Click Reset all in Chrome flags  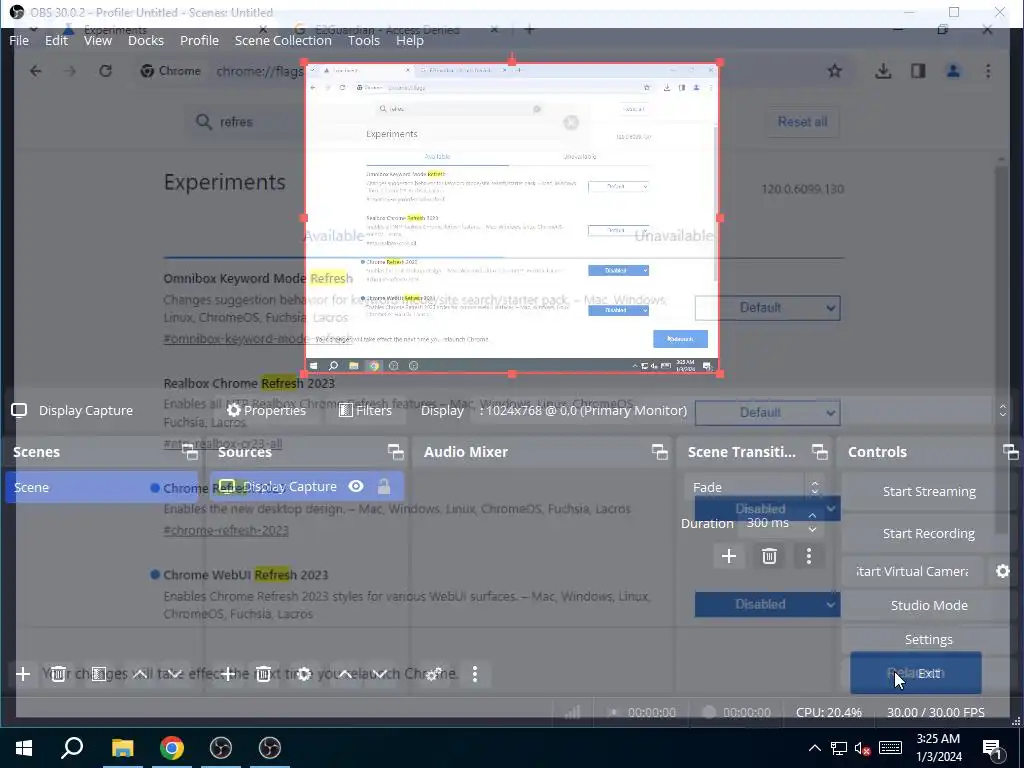tap(802, 122)
